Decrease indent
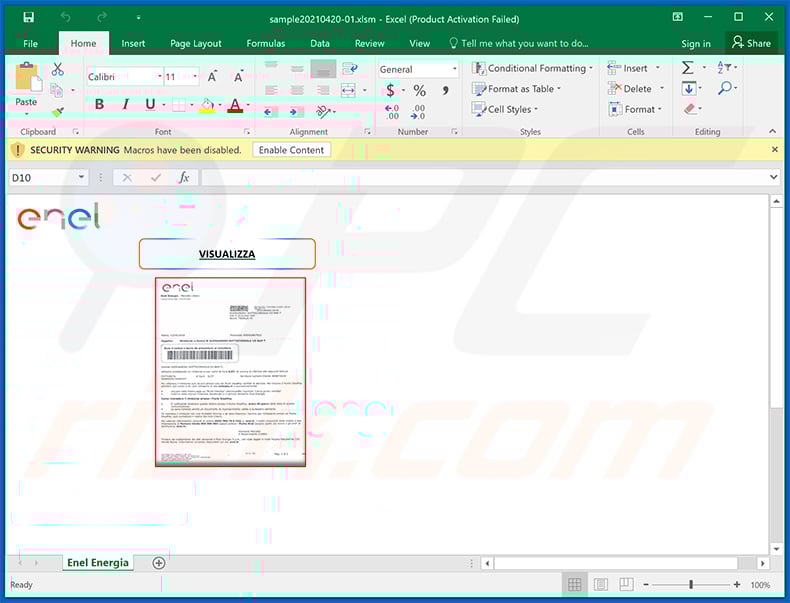 click(x=271, y=112)
